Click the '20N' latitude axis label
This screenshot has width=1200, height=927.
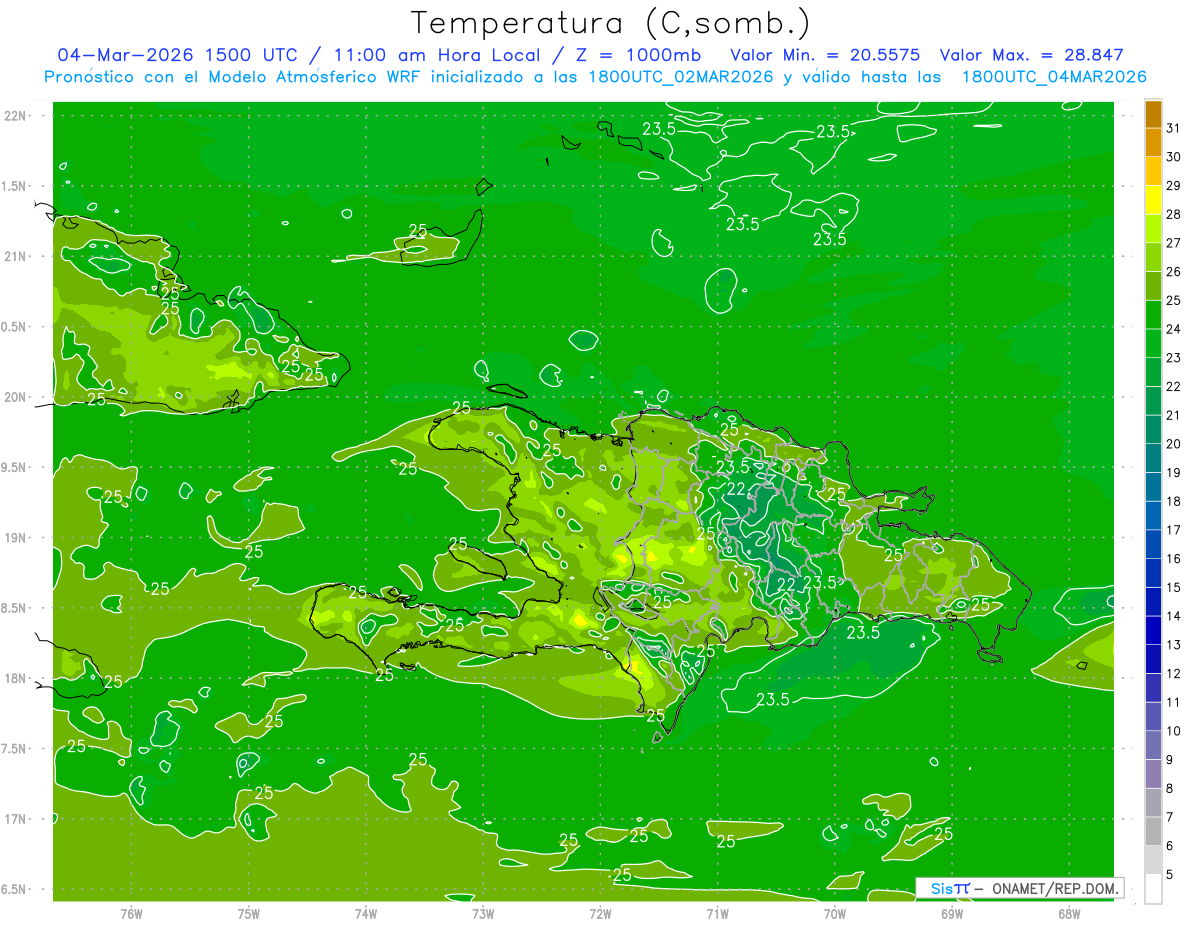coord(16,397)
